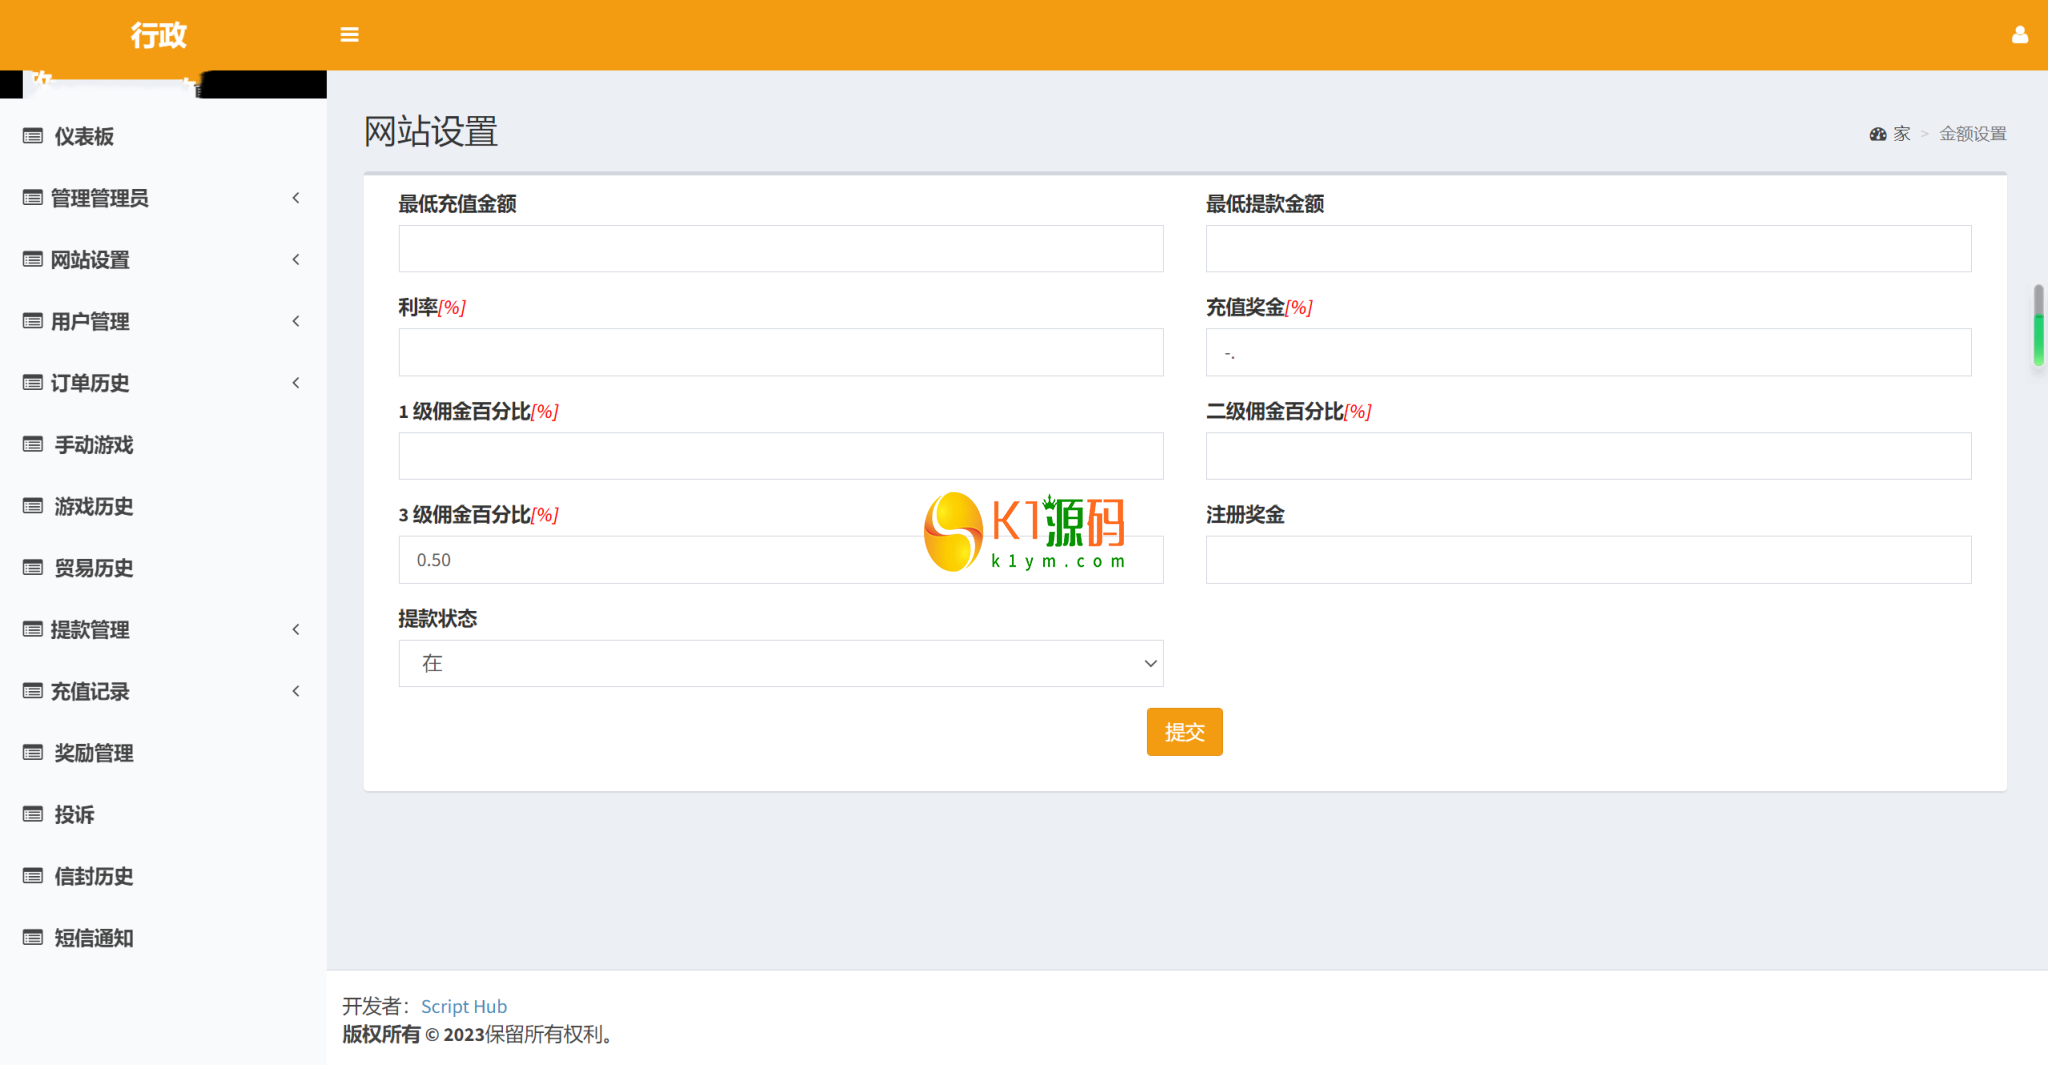Click the icon next to 手动游戏
The height and width of the screenshot is (1065, 2048).
point(33,444)
